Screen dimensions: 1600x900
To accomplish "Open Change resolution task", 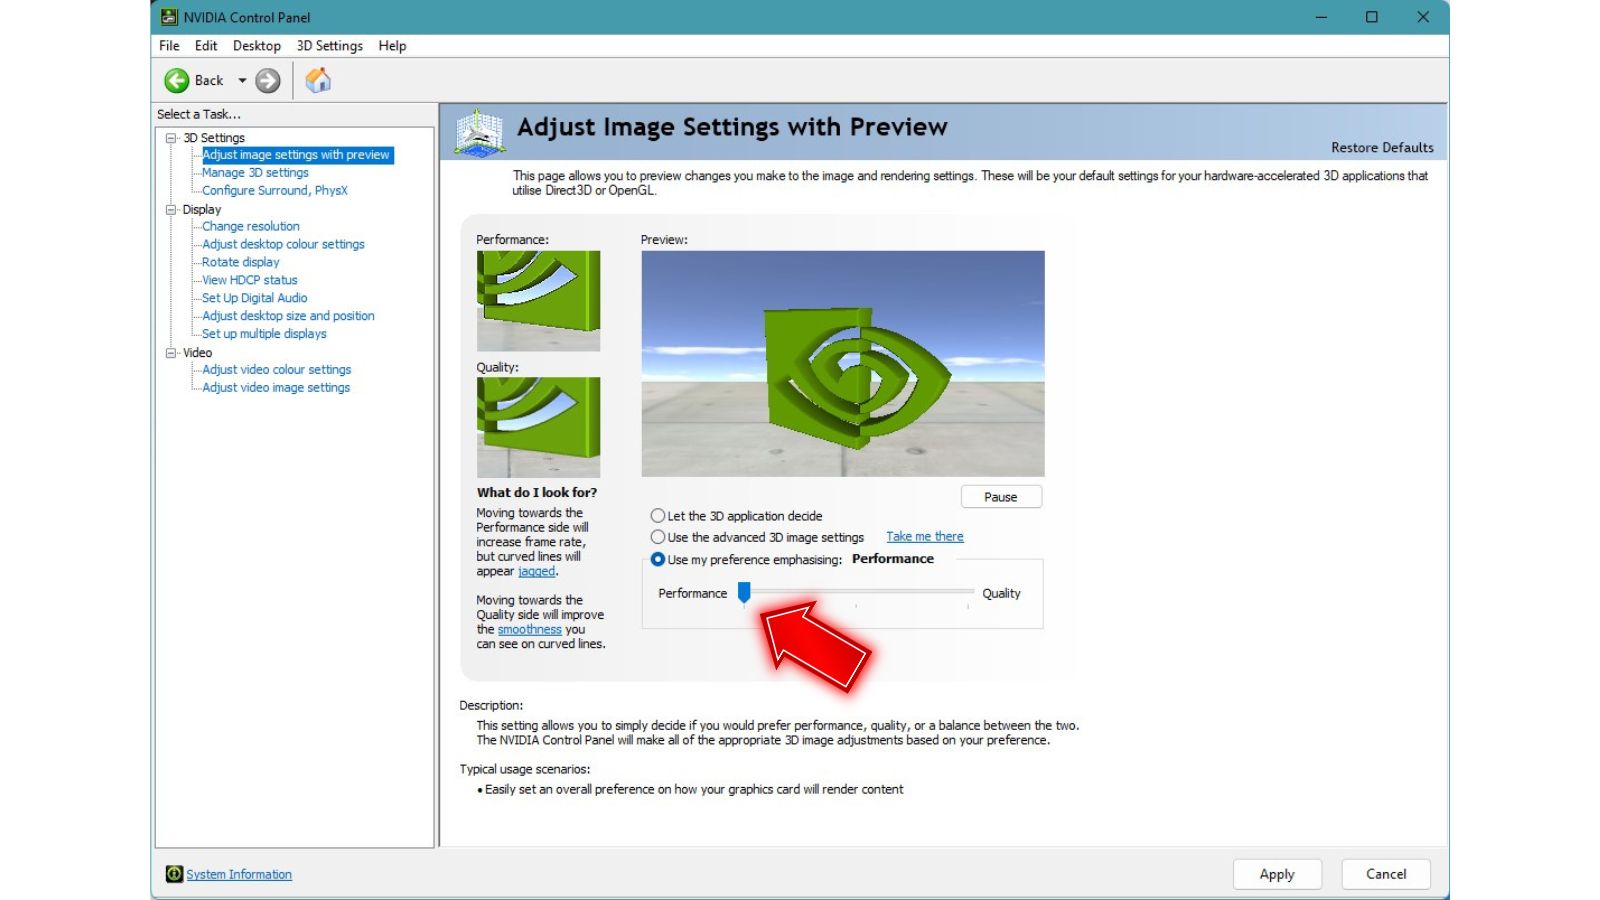I will (x=251, y=227).
